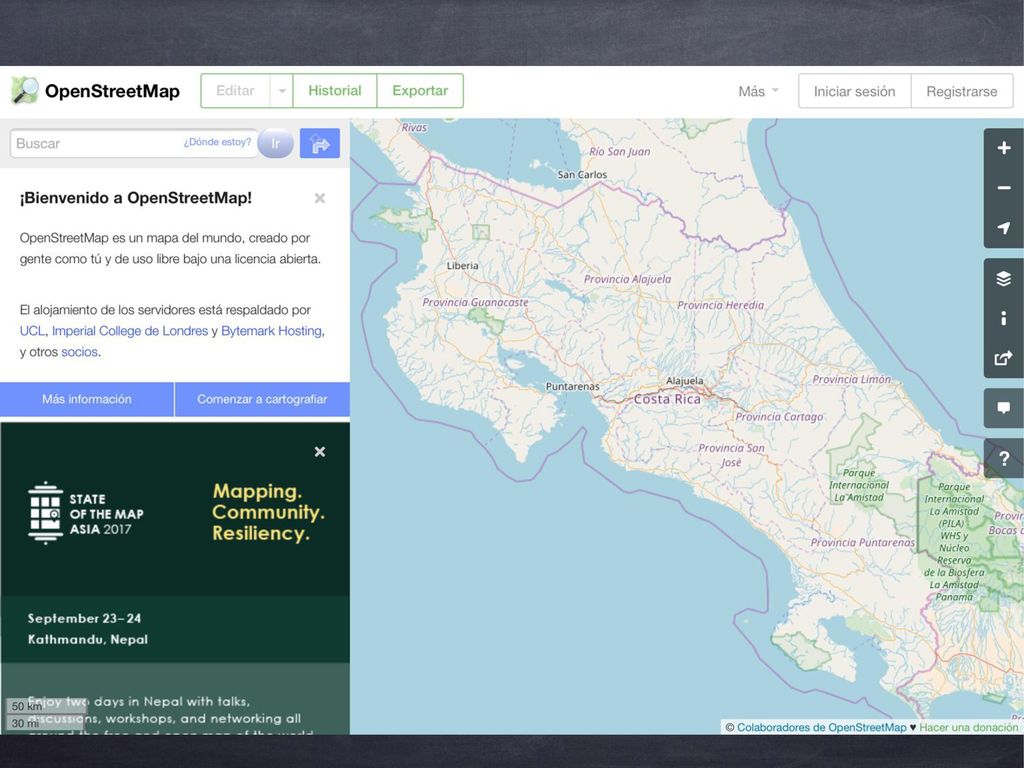Click the San Carlos label
Viewport: 1024px width, 768px height.
point(582,174)
